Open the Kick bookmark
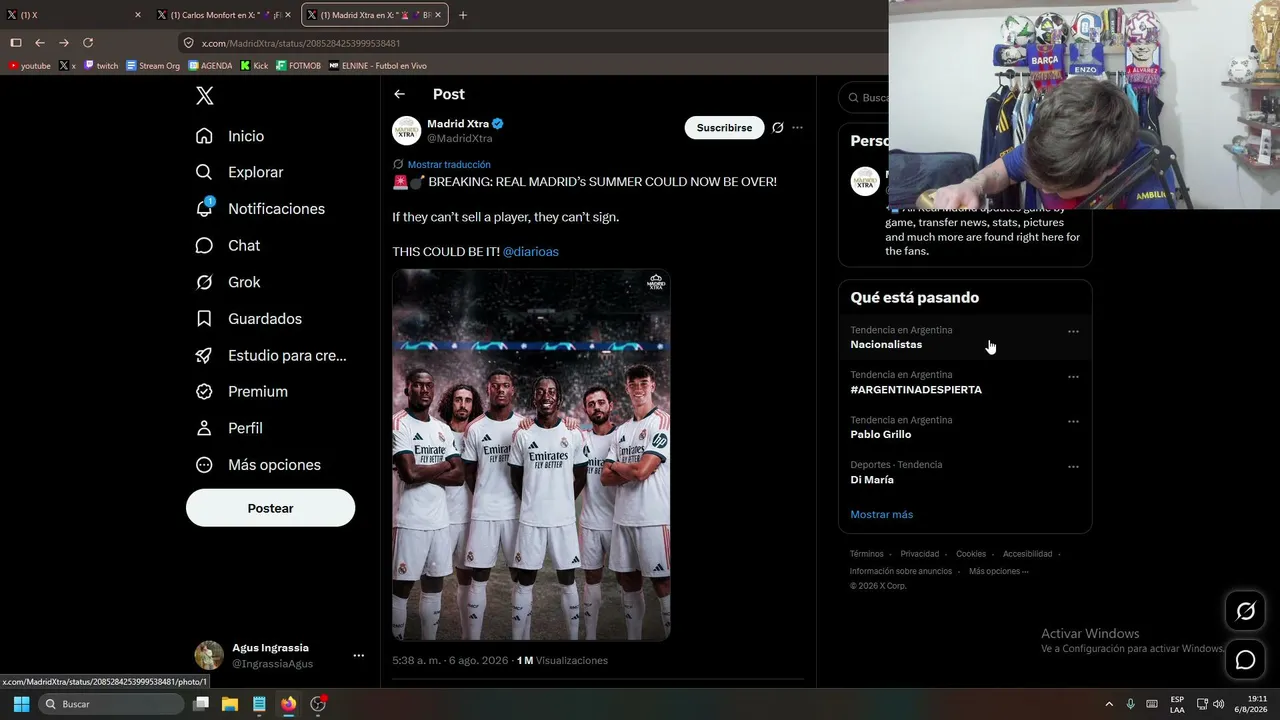Viewport: 1280px width, 720px height. (254, 66)
